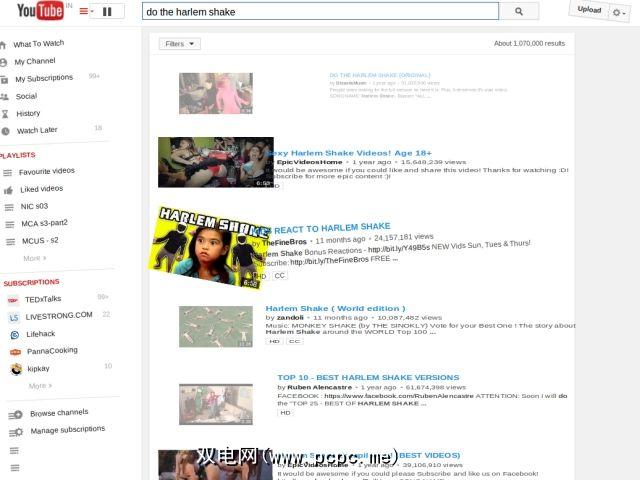Click the list icon beside NIC s03
640x480 pixels.
9,207
